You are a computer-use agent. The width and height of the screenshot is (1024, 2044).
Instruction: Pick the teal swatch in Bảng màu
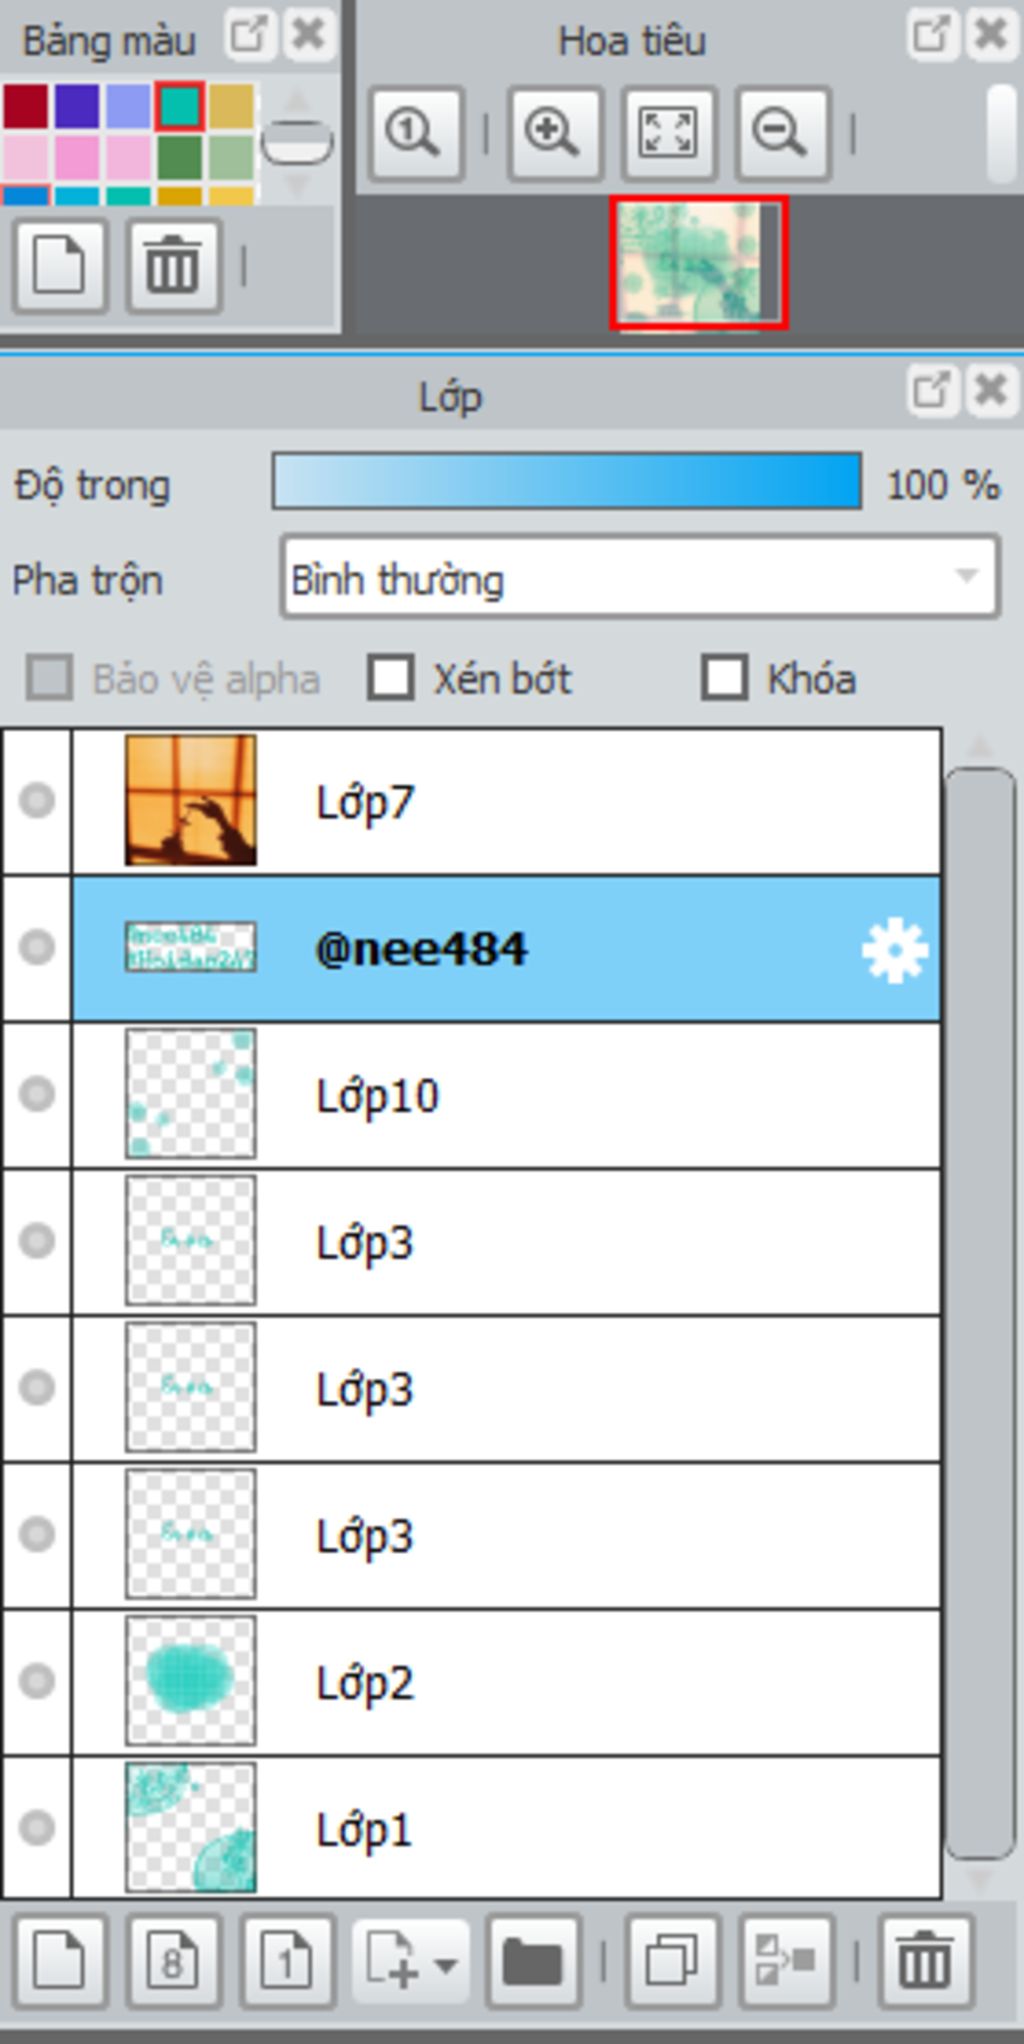[180, 106]
